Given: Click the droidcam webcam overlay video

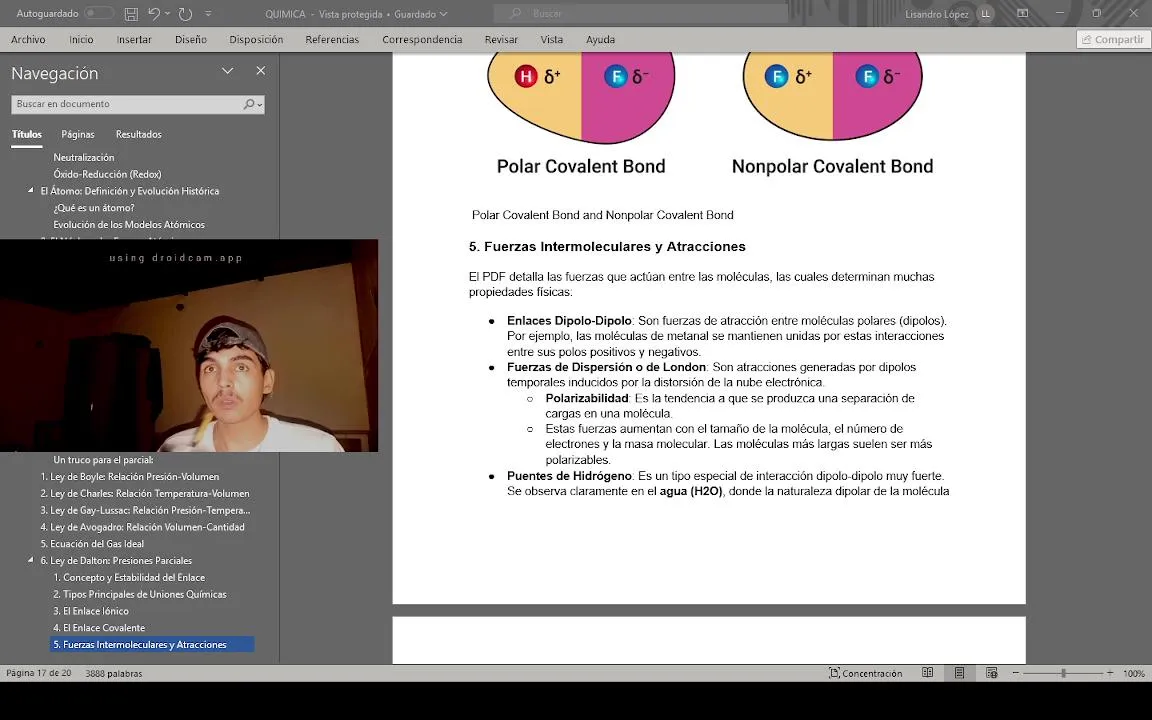Looking at the screenshot, I should coord(189,345).
